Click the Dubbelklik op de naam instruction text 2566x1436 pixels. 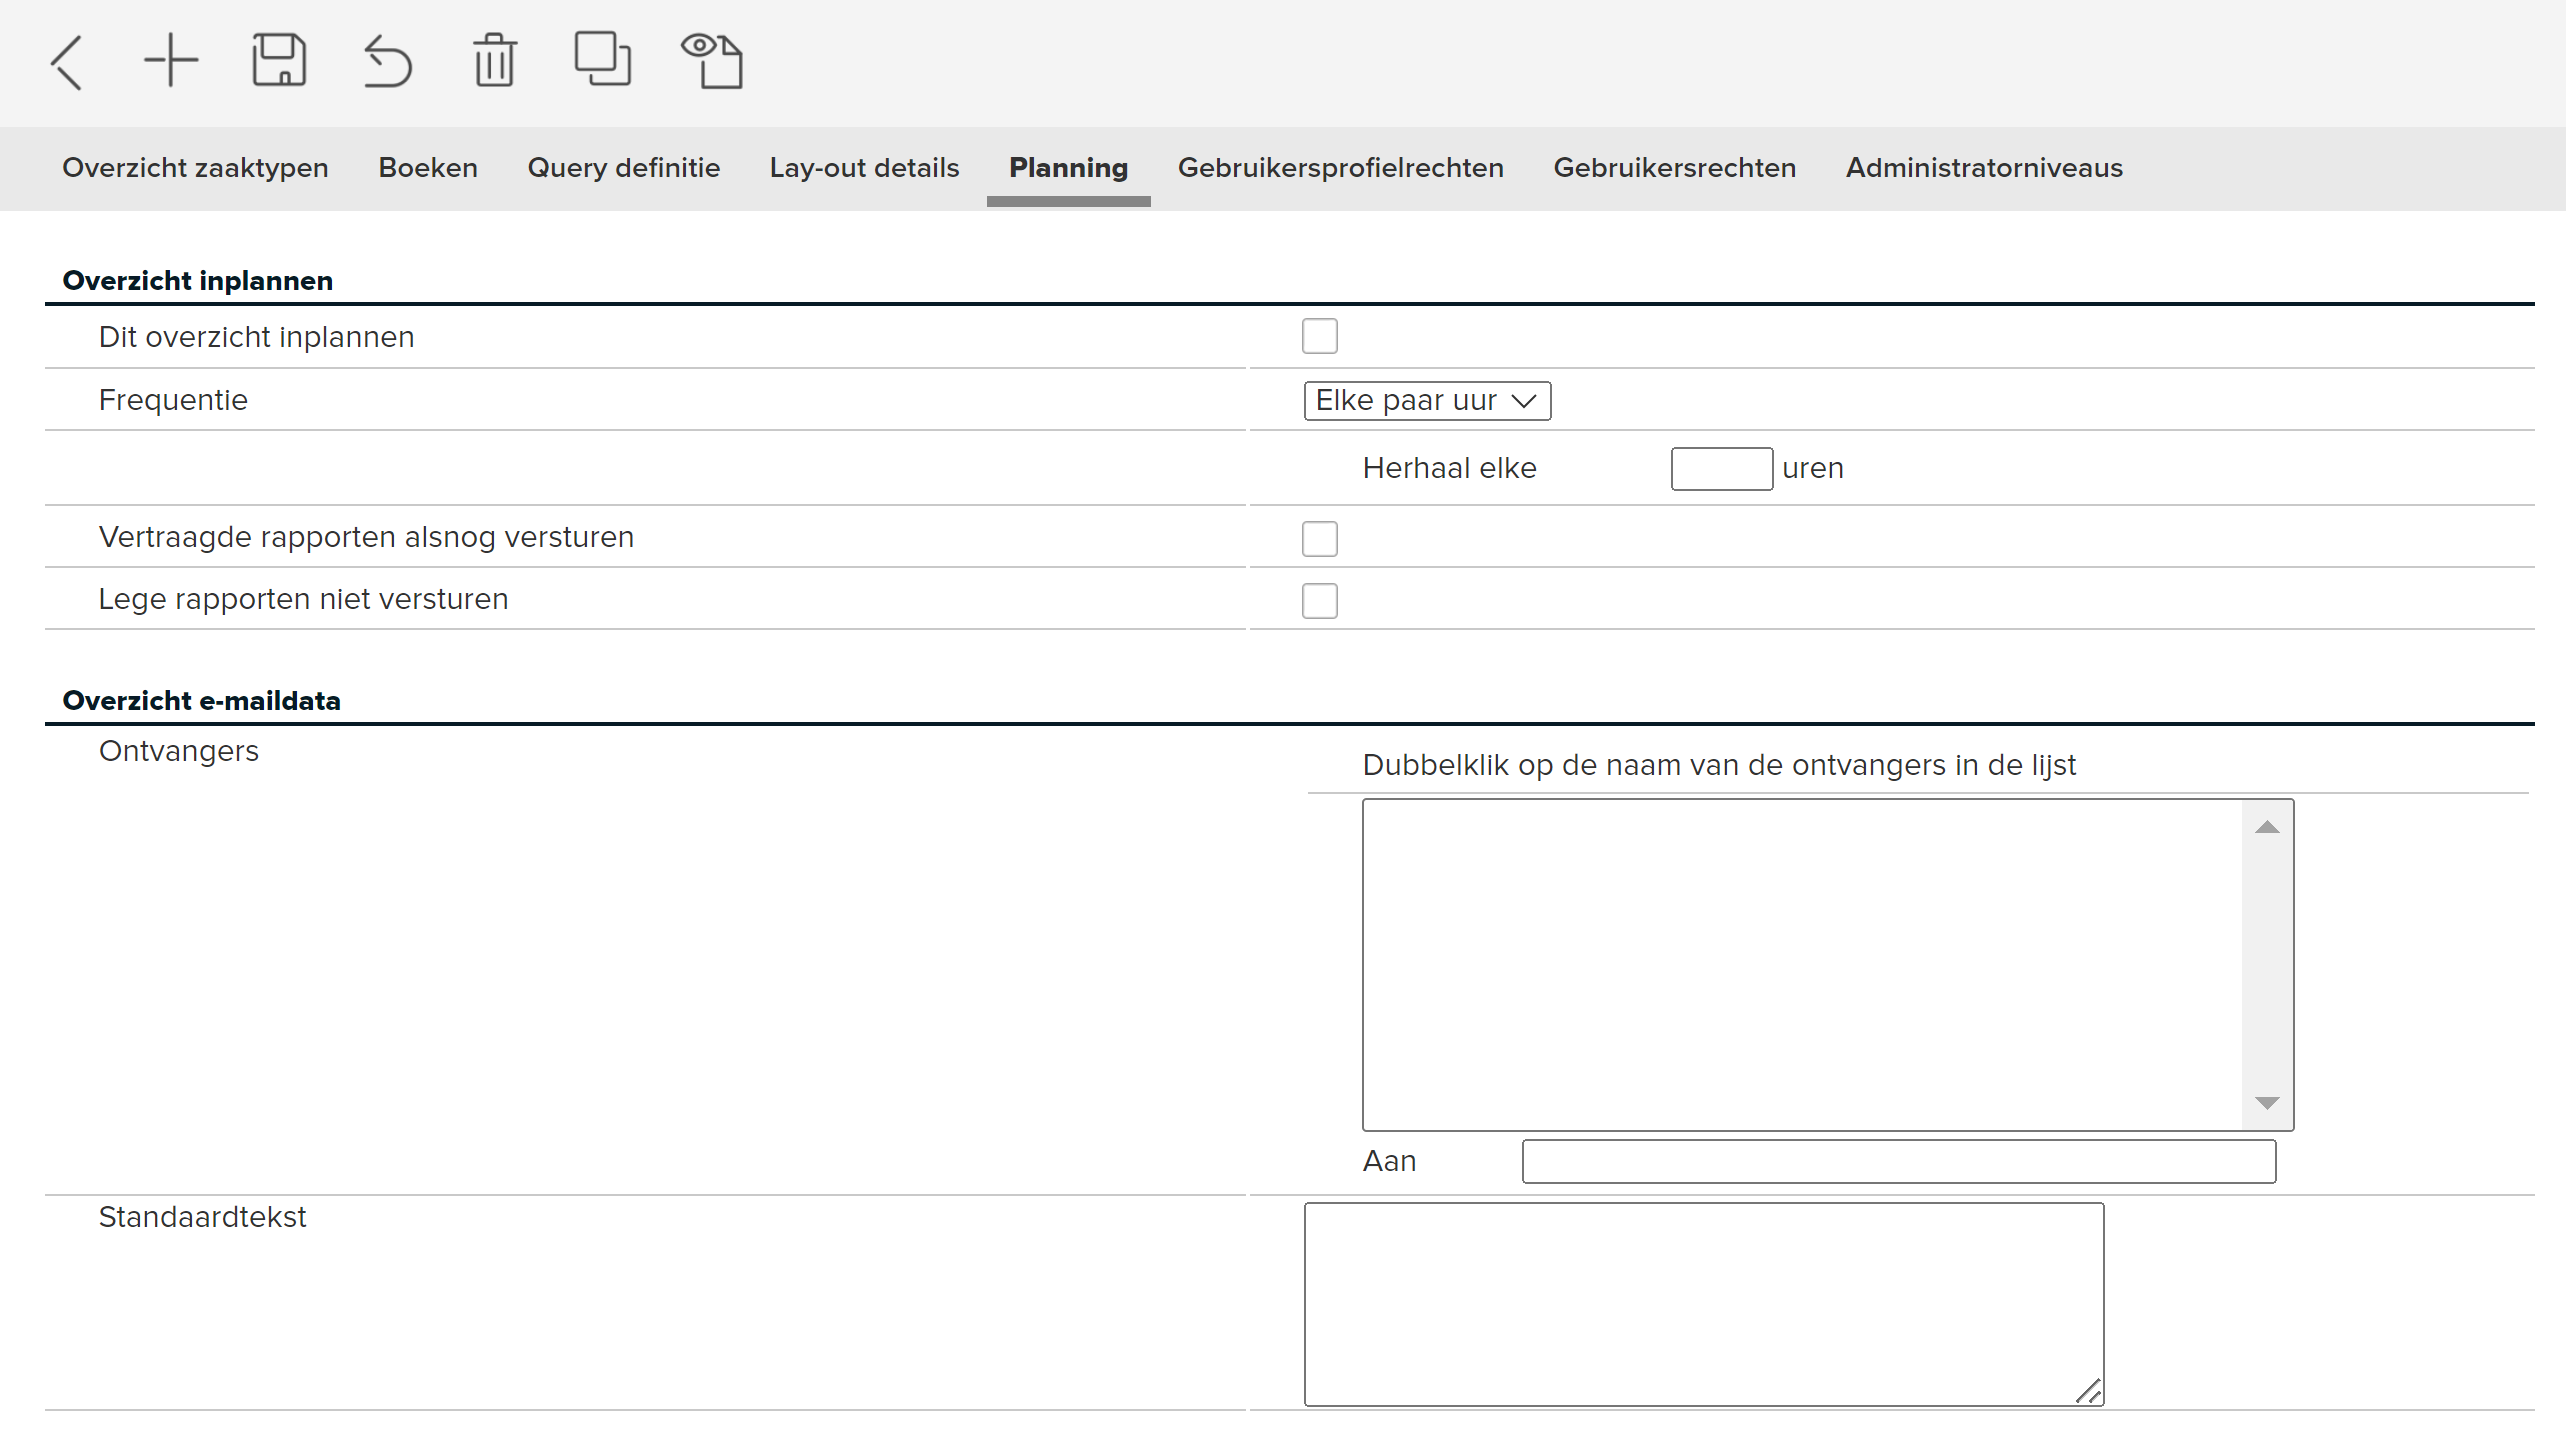click(x=1719, y=765)
